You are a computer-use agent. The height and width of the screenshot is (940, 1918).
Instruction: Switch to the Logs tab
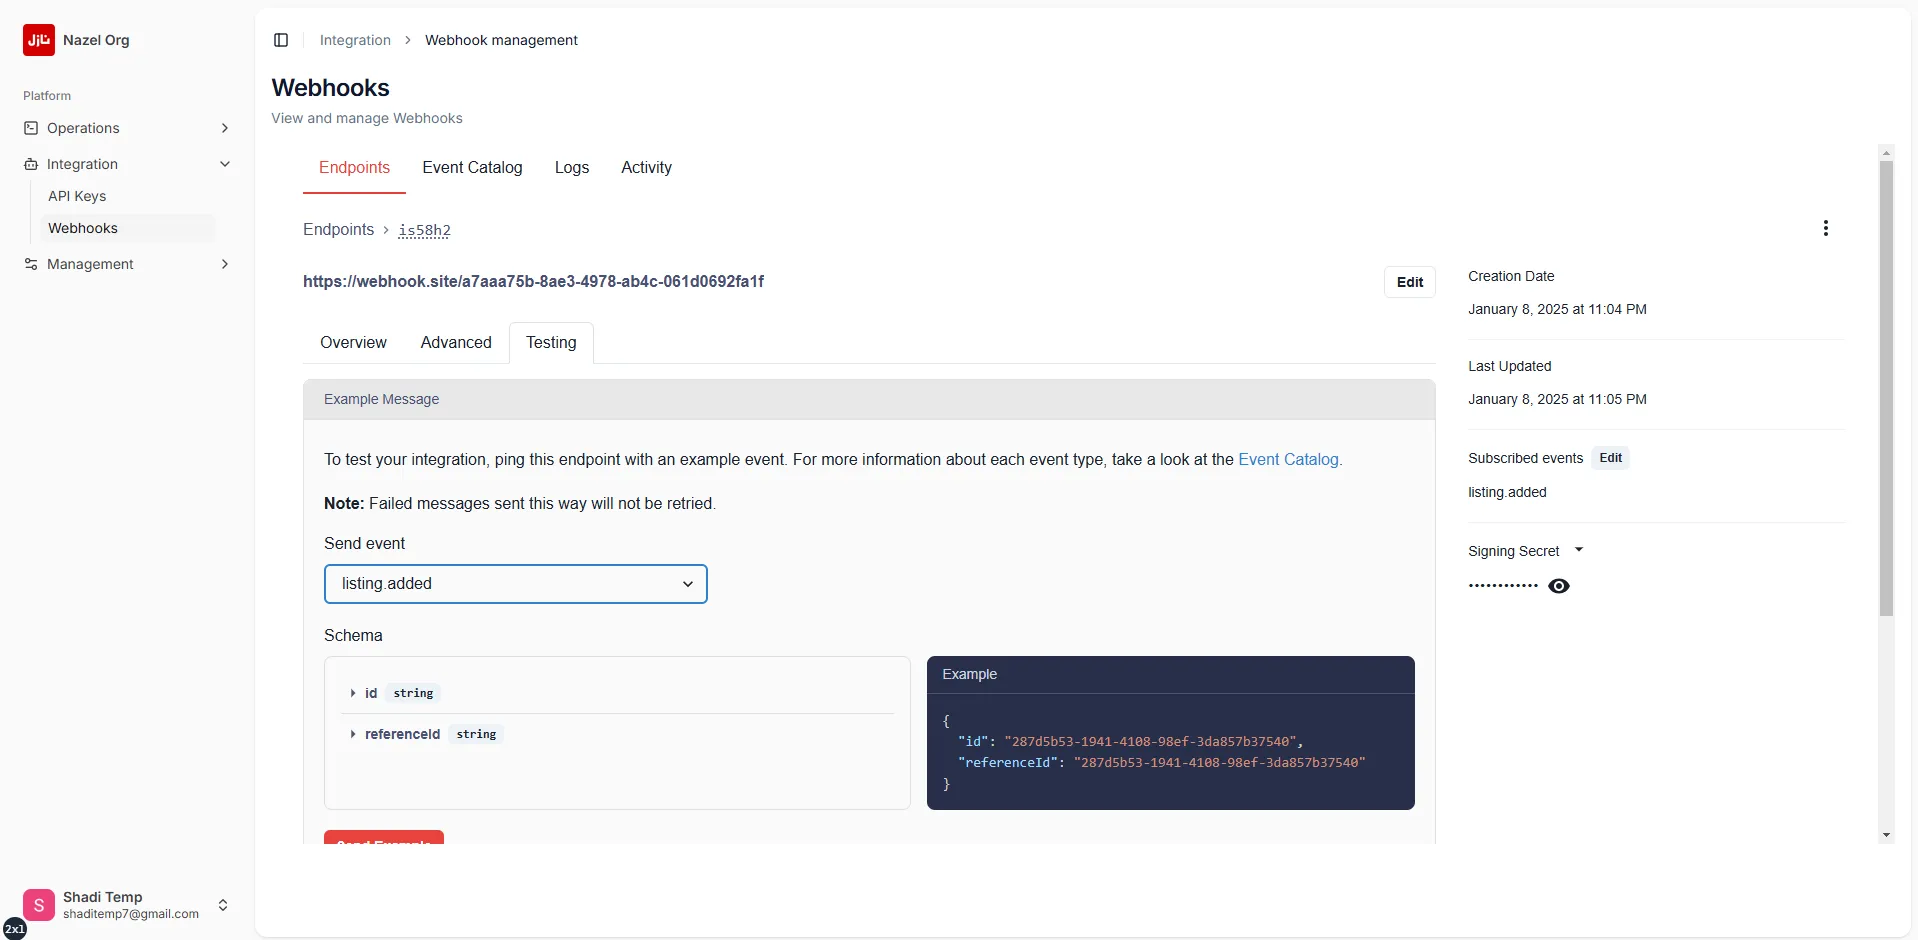tap(571, 167)
